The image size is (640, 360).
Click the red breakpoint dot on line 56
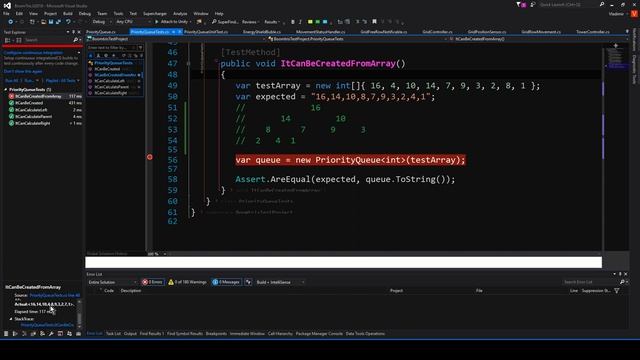[x=150, y=157]
